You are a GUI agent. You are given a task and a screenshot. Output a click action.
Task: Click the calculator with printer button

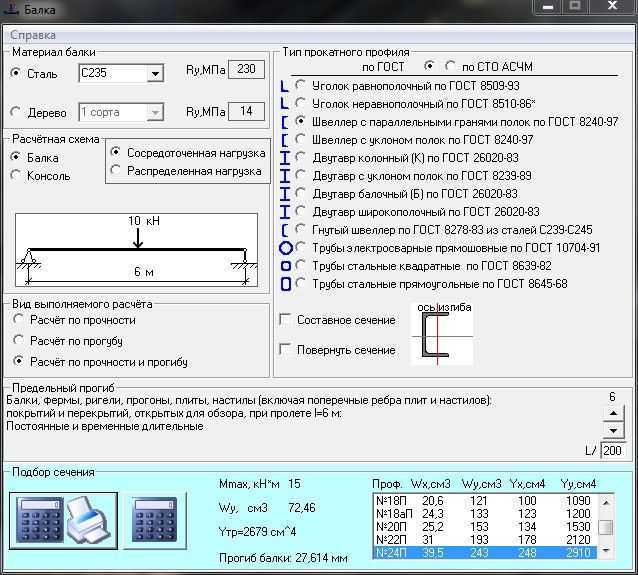[x=63, y=520]
